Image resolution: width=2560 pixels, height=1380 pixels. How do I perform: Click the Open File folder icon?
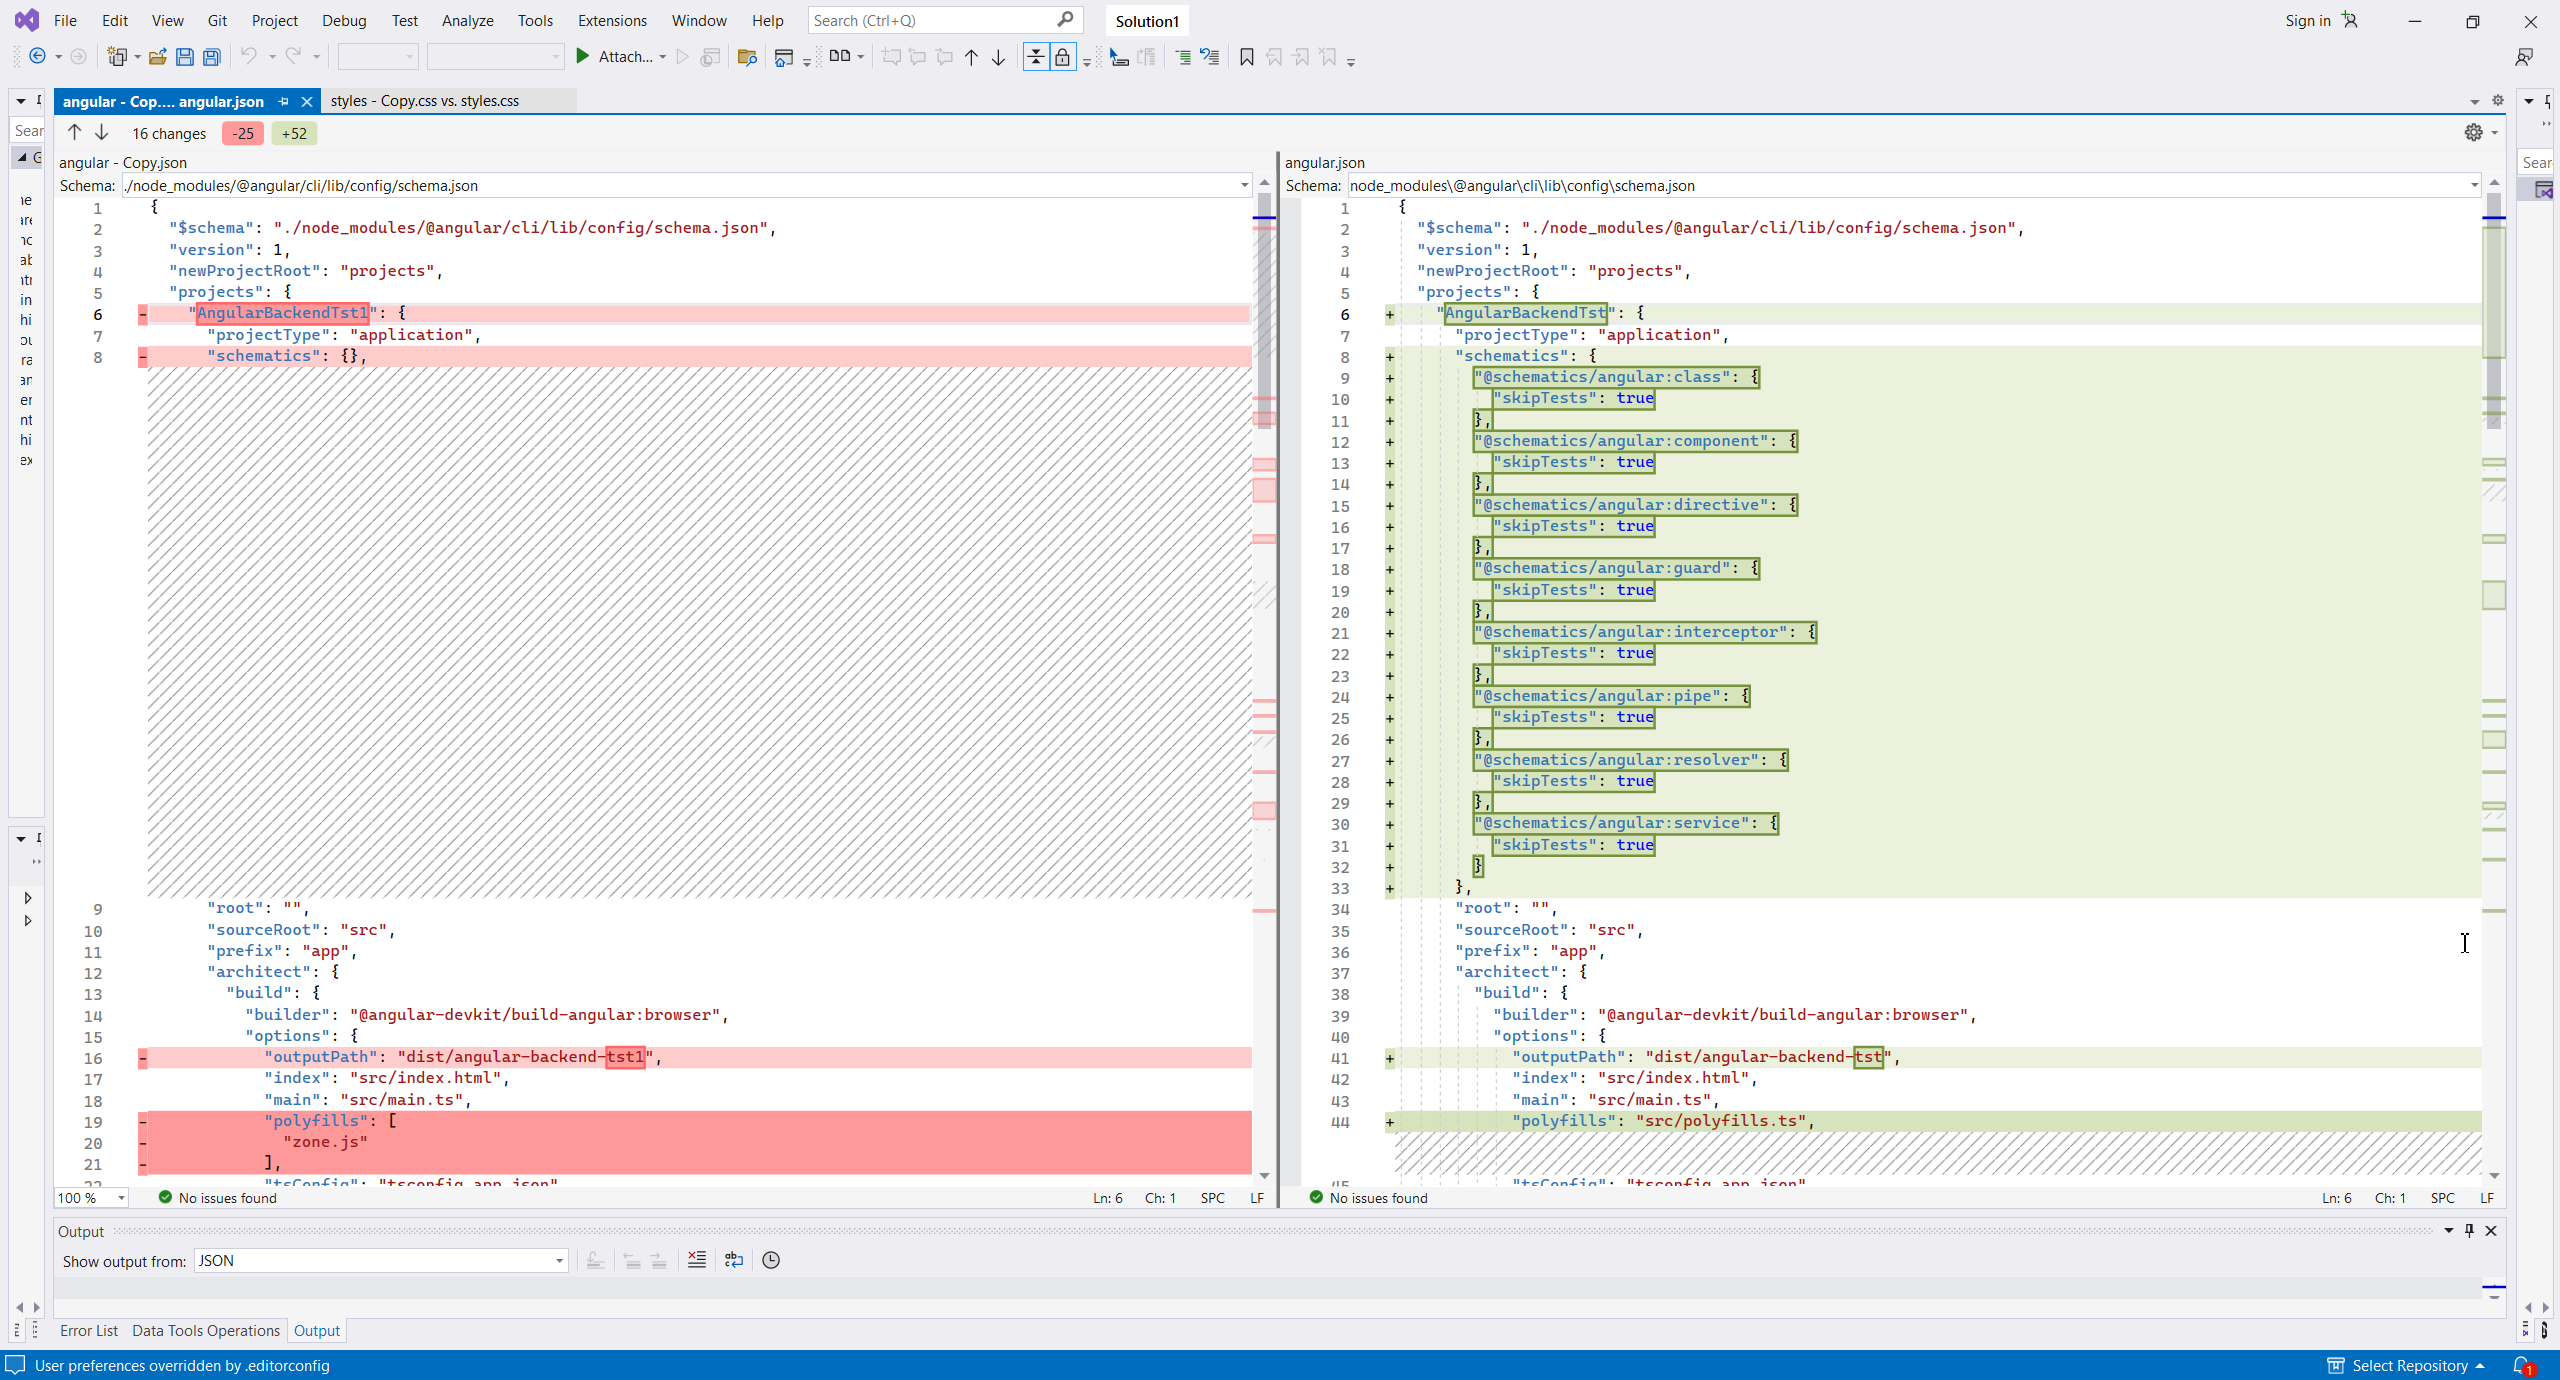pos(157,57)
